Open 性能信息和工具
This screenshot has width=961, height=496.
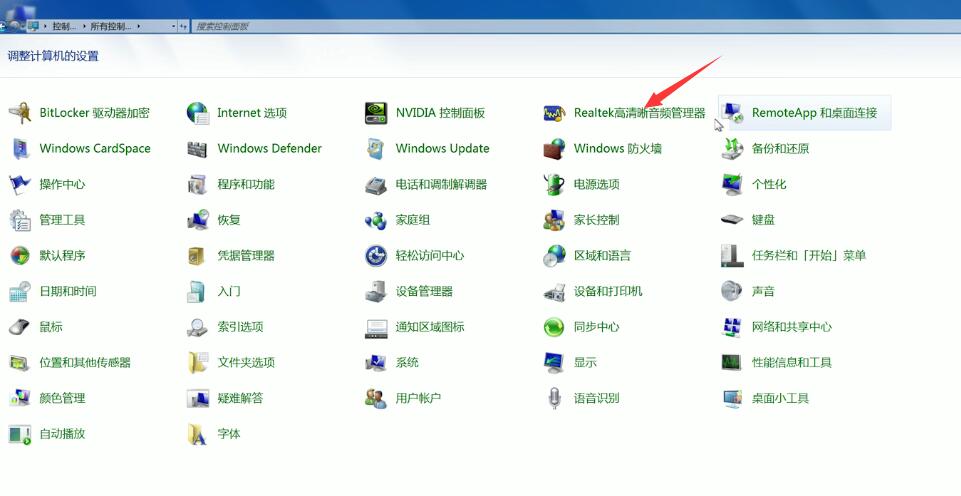pos(777,362)
